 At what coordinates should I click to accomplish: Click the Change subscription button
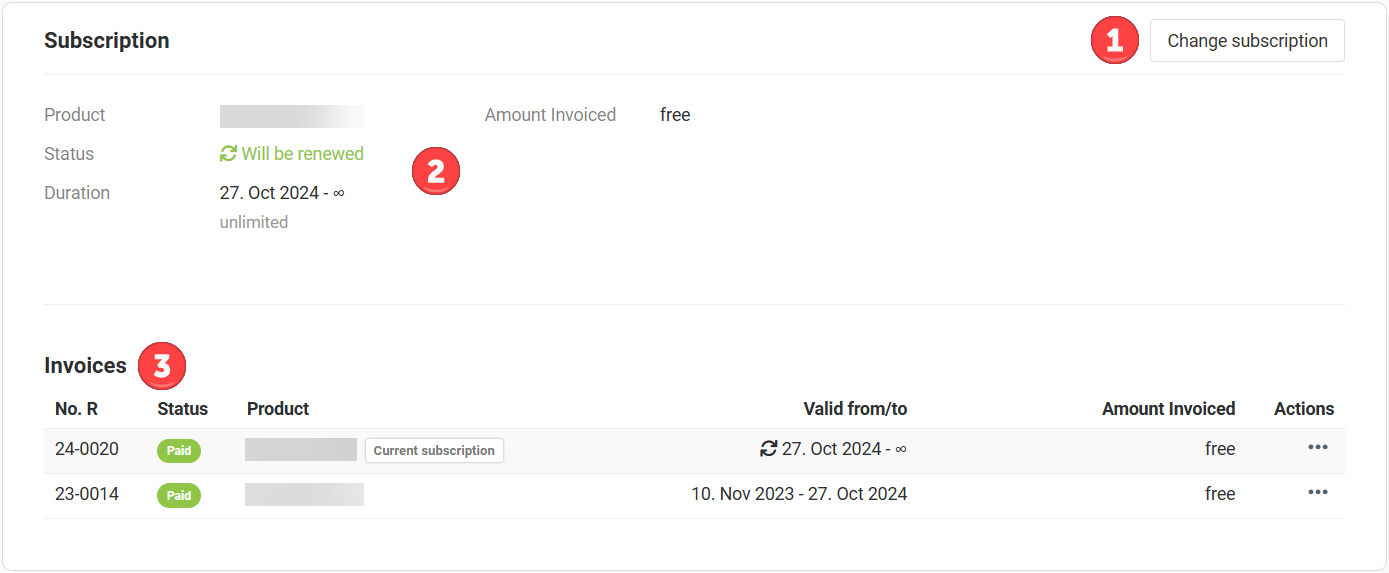[1247, 41]
